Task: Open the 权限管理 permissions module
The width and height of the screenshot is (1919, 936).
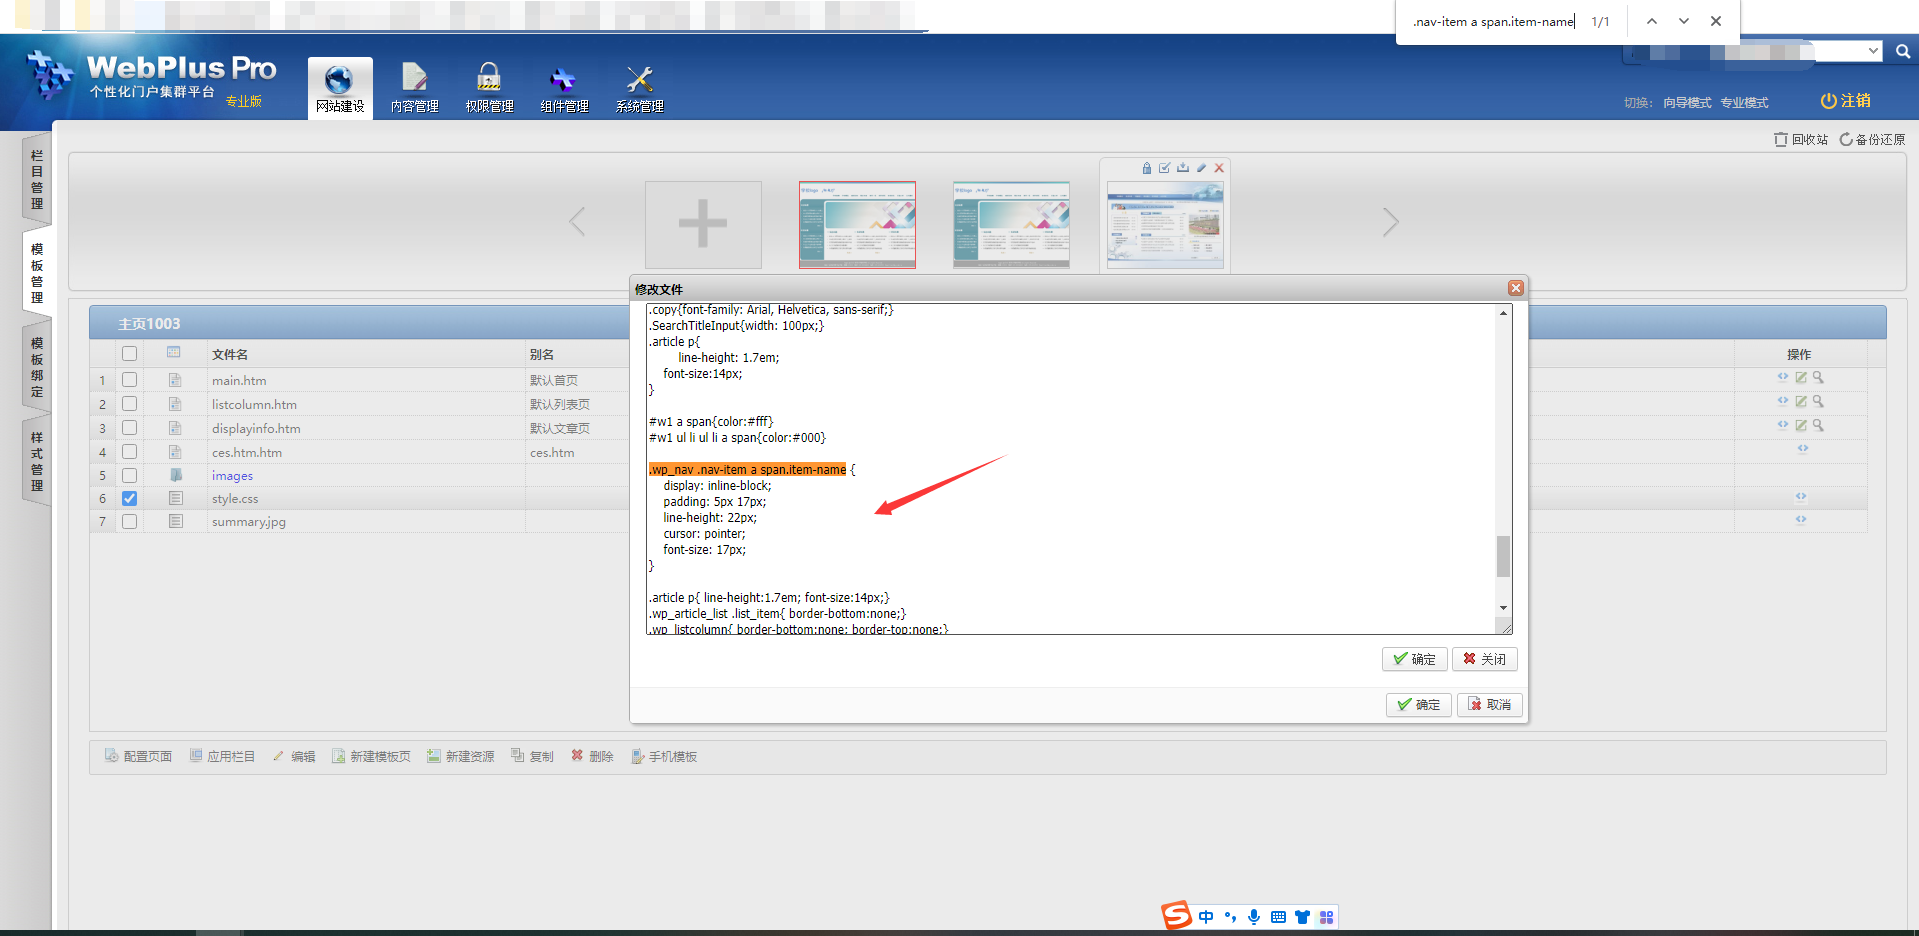Action: tap(489, 88)
